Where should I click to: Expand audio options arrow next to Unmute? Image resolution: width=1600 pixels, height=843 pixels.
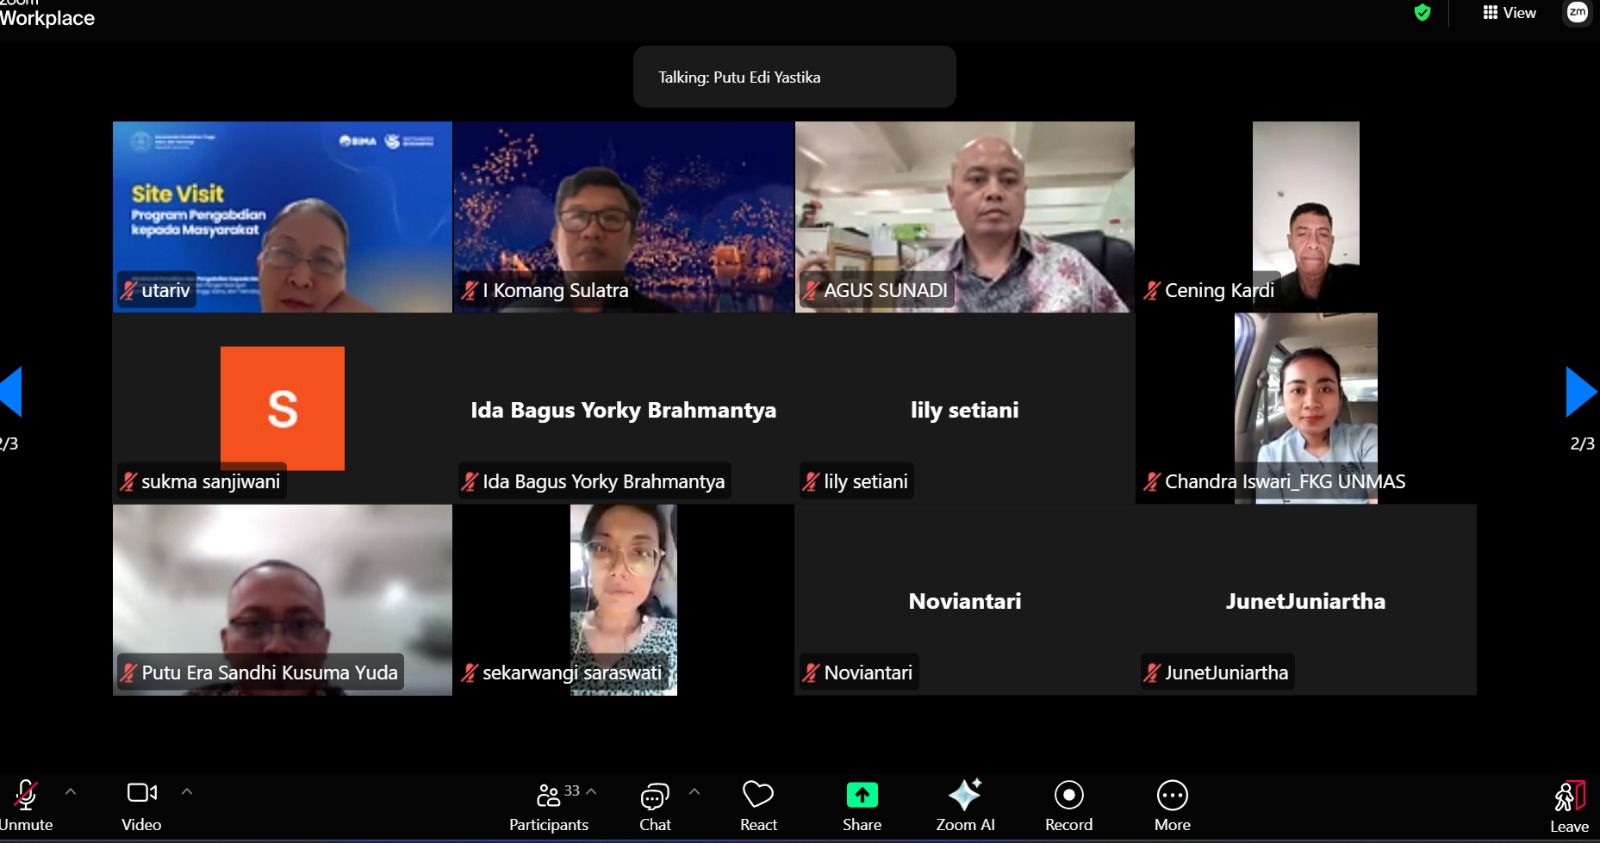tap(71, 792)
